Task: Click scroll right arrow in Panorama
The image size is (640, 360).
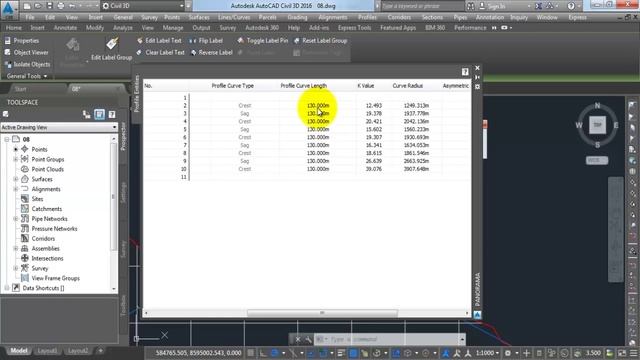Action: point(467,313)
